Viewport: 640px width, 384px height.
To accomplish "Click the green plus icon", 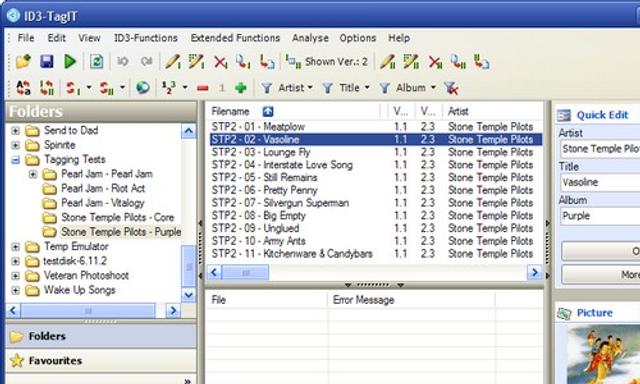I will (x=241, y=88).
